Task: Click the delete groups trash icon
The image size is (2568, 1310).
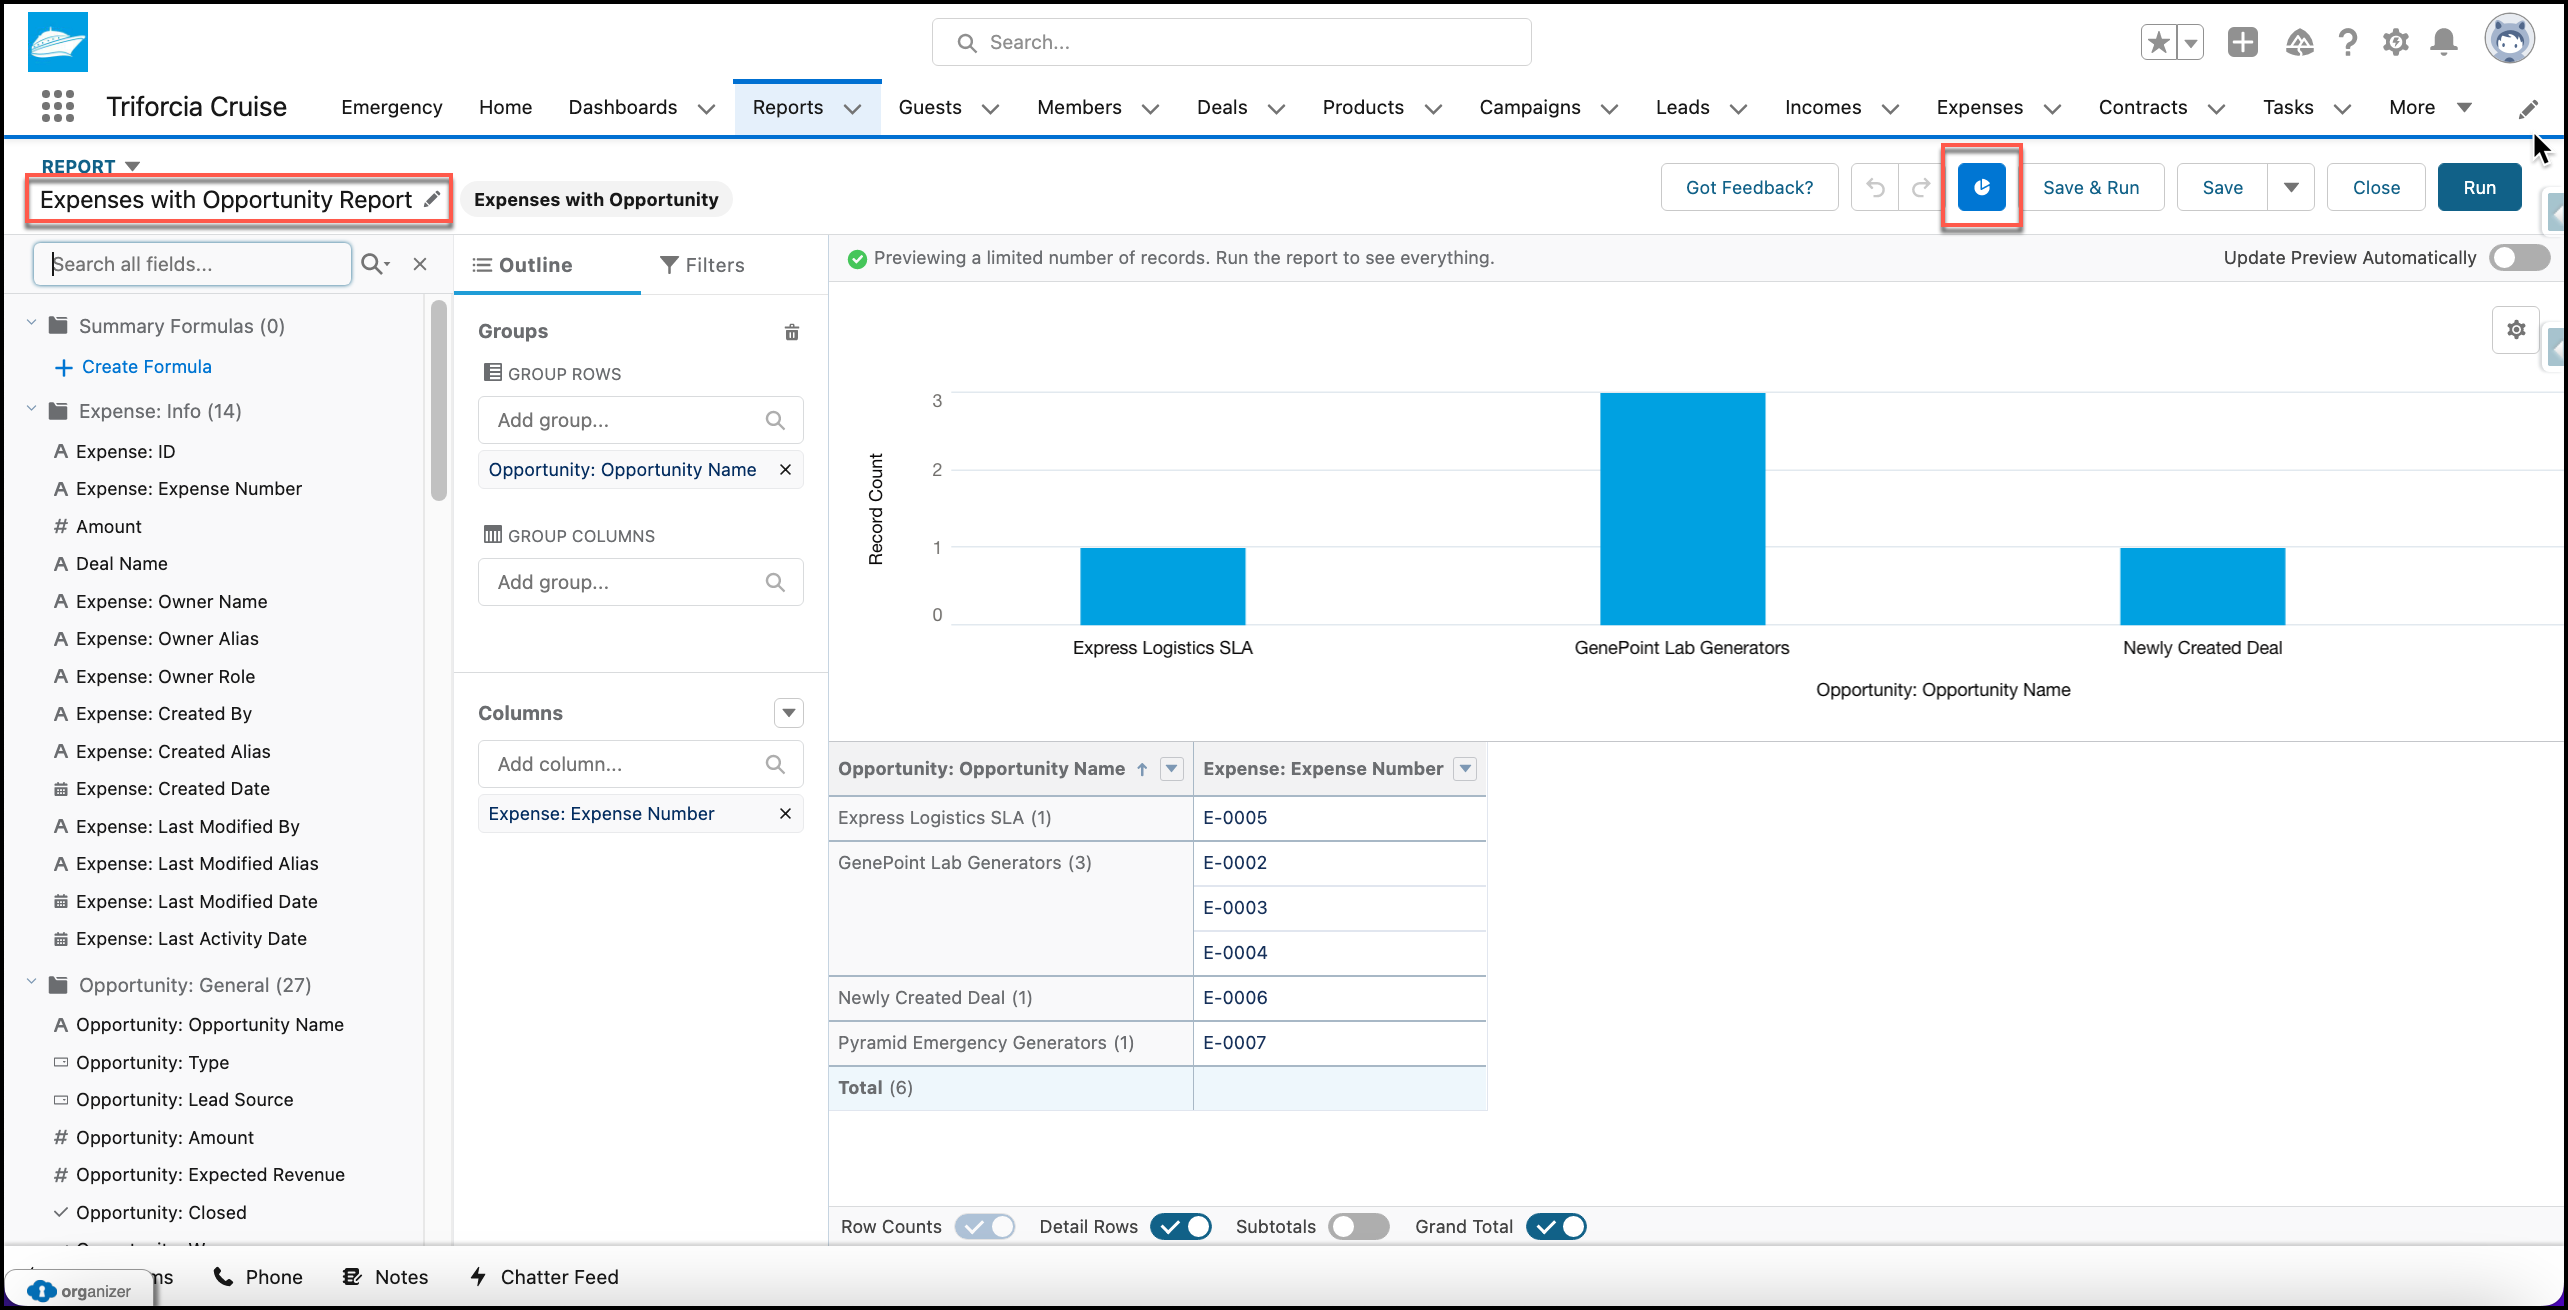Action: (x=791, y=332)
